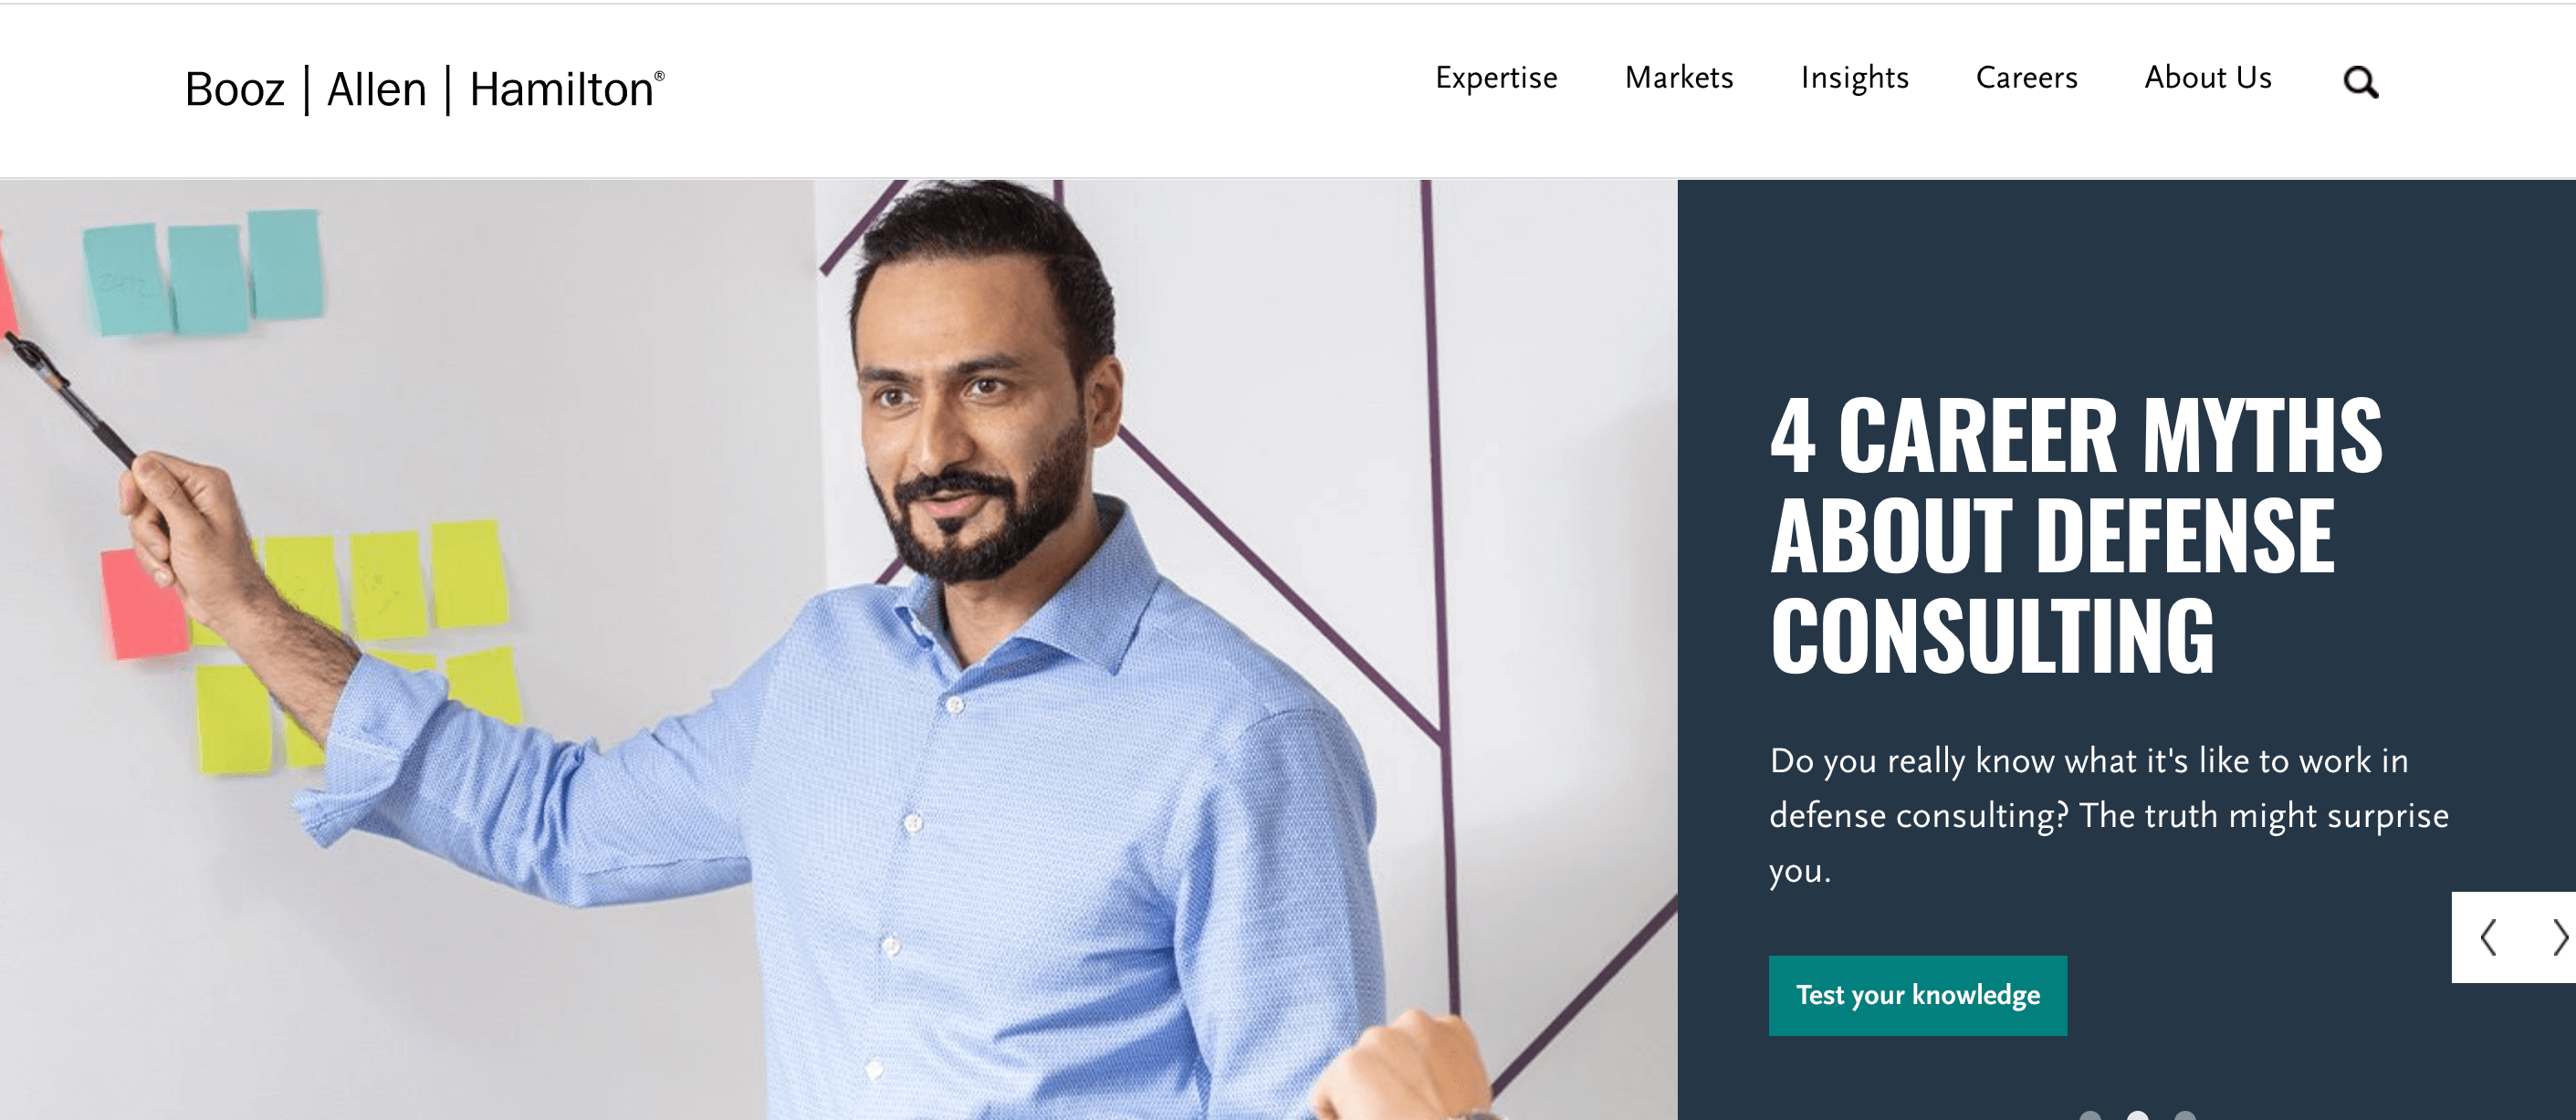Select the active middle carousel dot

pyautogui.click(x=2138, y=1116)
